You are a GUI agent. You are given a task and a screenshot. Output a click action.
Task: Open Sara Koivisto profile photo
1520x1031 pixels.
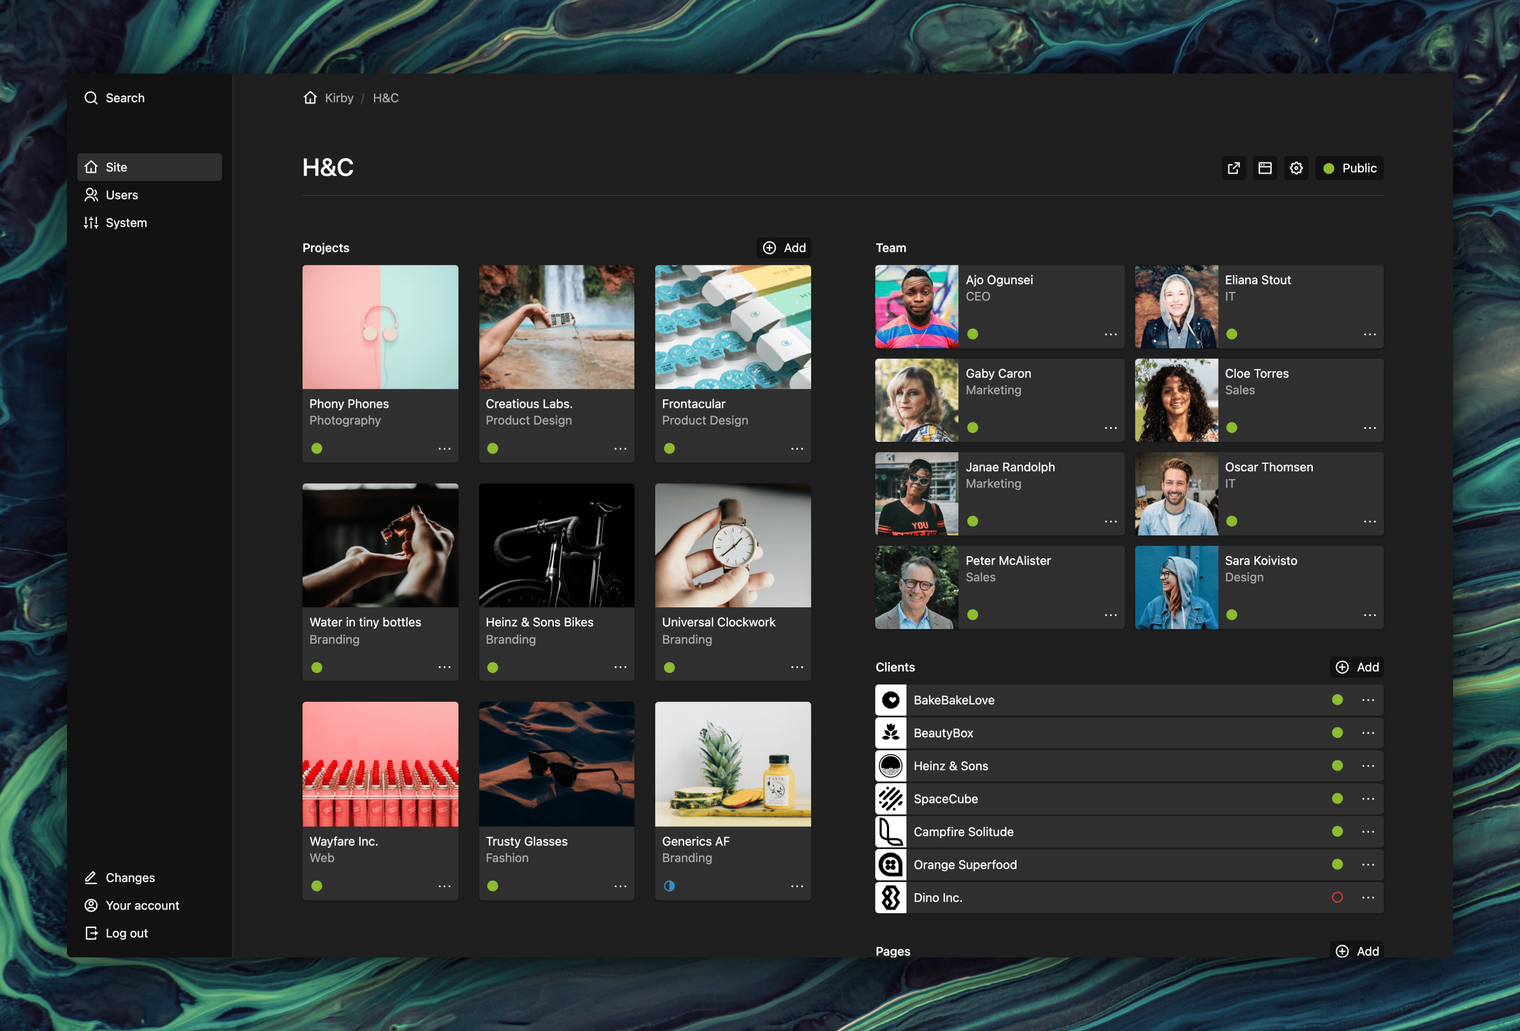pos(1176,587)
